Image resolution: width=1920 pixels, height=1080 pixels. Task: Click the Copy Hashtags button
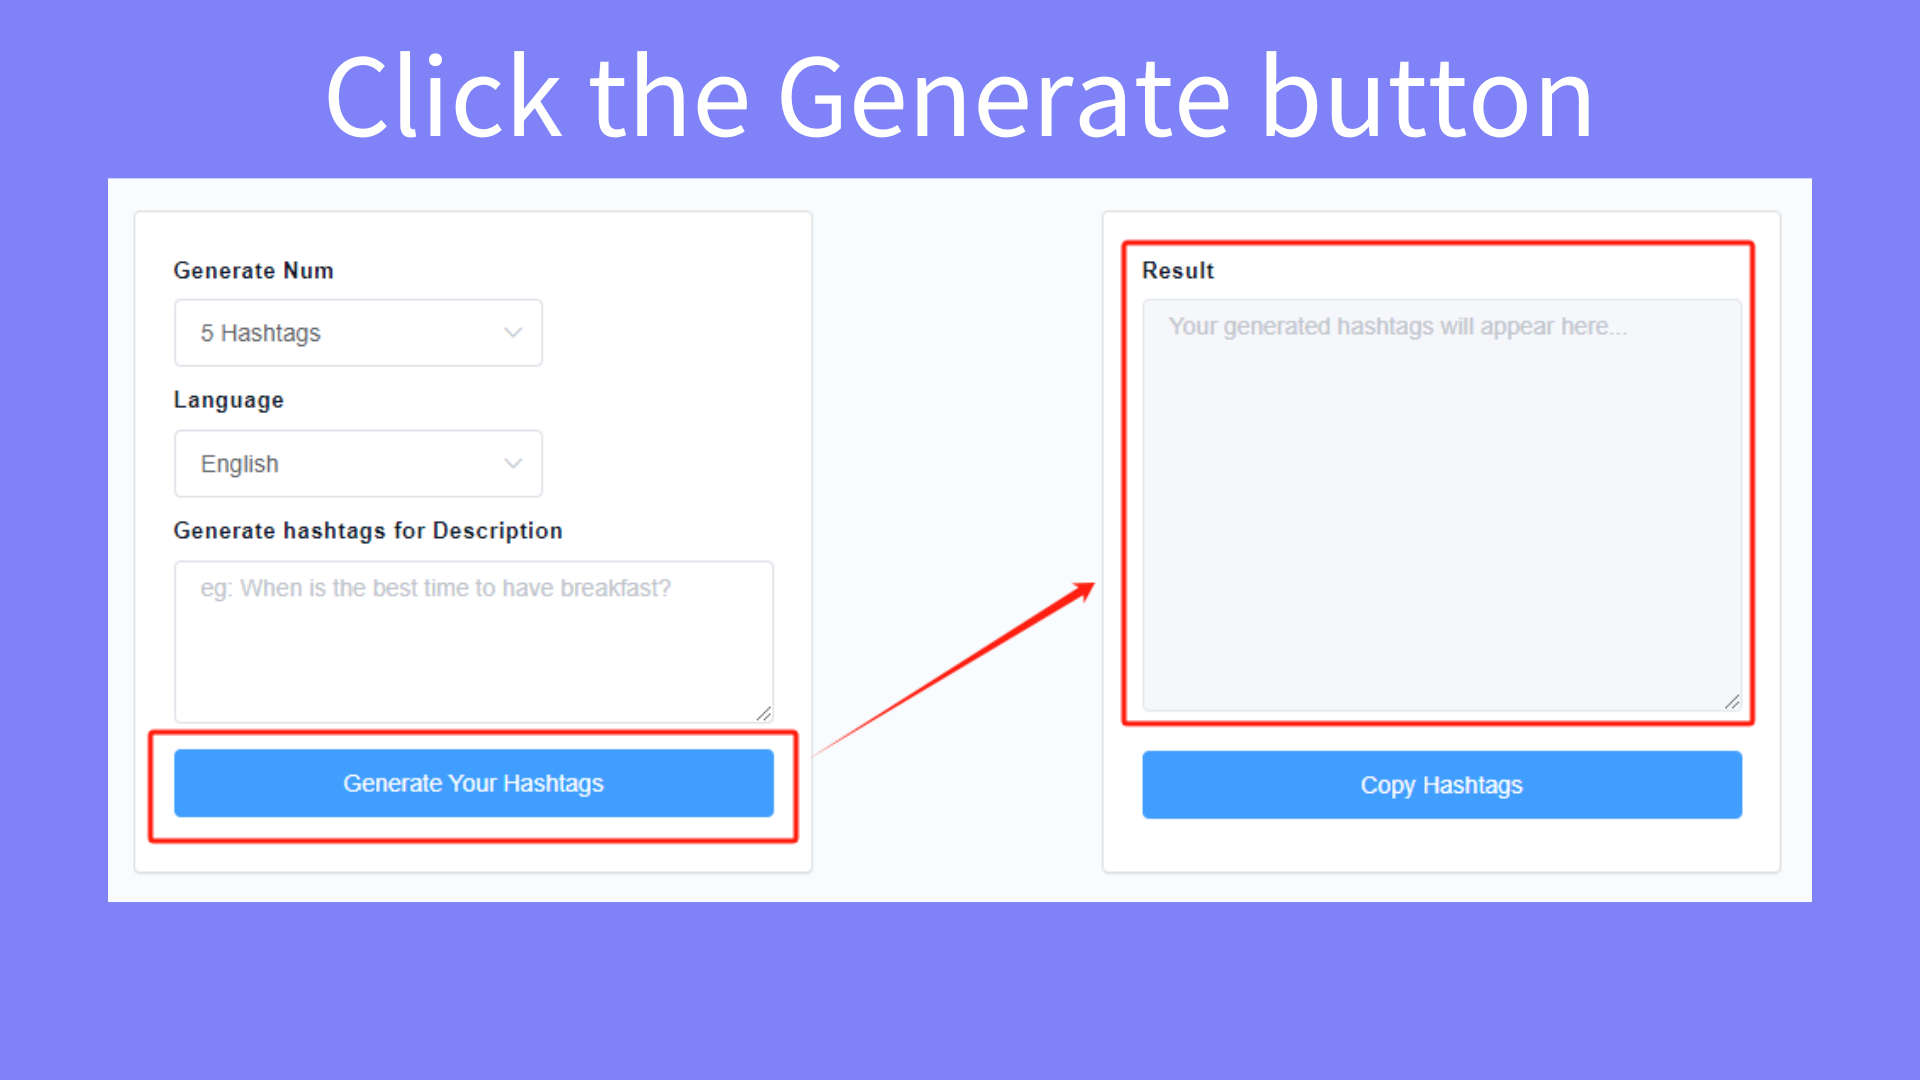(x=1441, y=785)
